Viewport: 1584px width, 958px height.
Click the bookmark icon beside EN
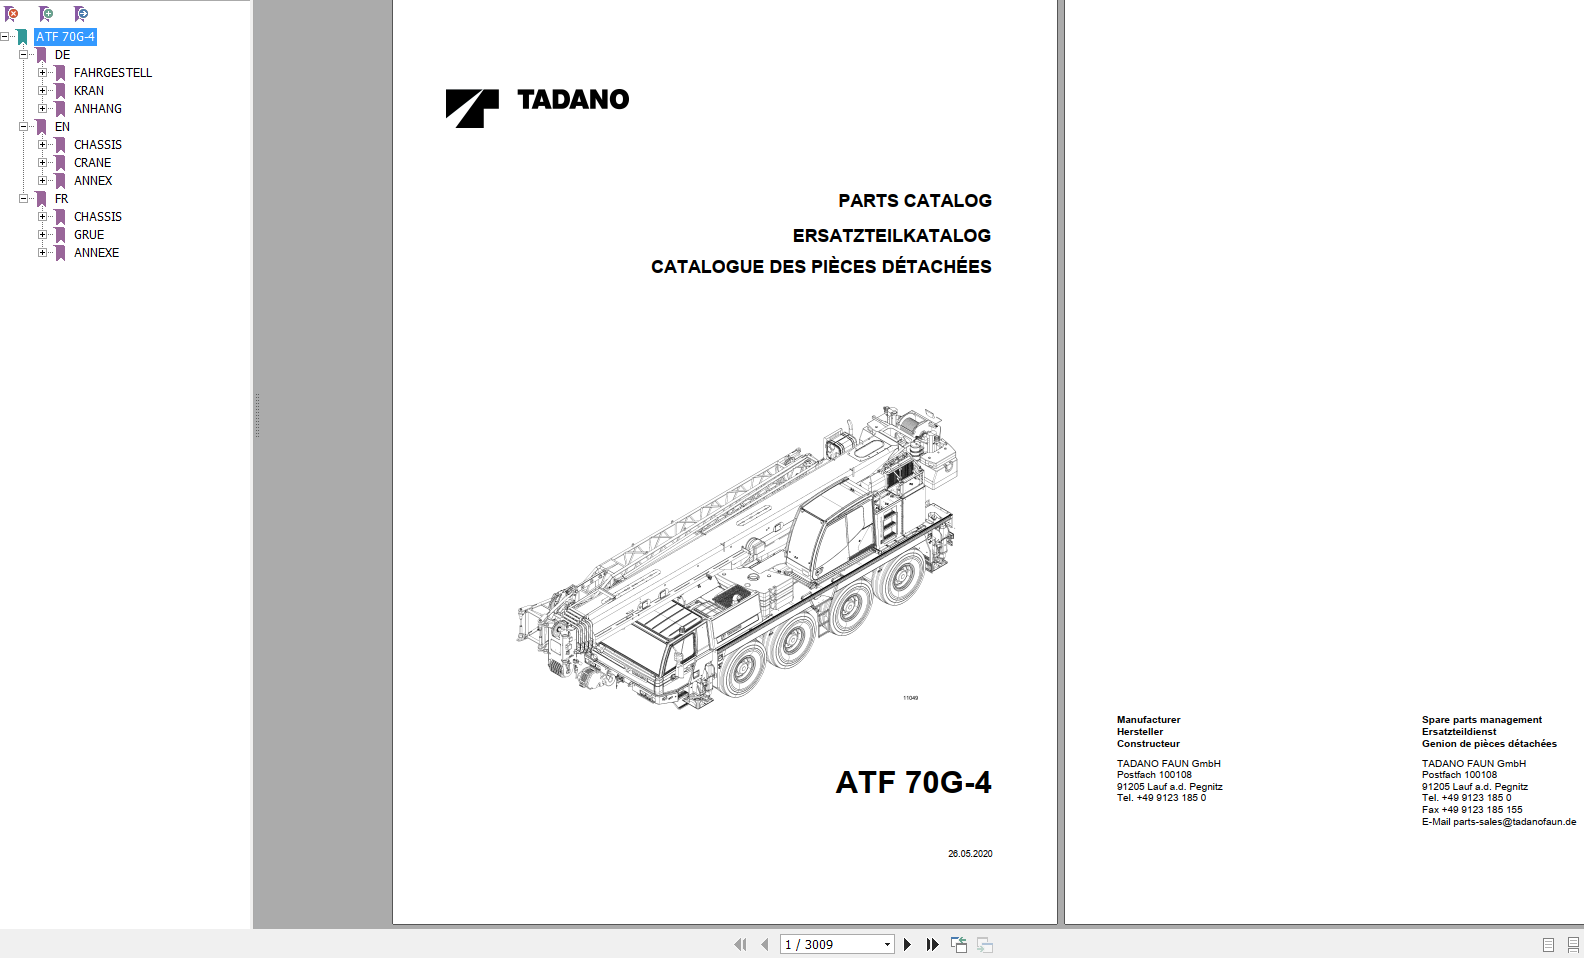(x=42, y=127)
